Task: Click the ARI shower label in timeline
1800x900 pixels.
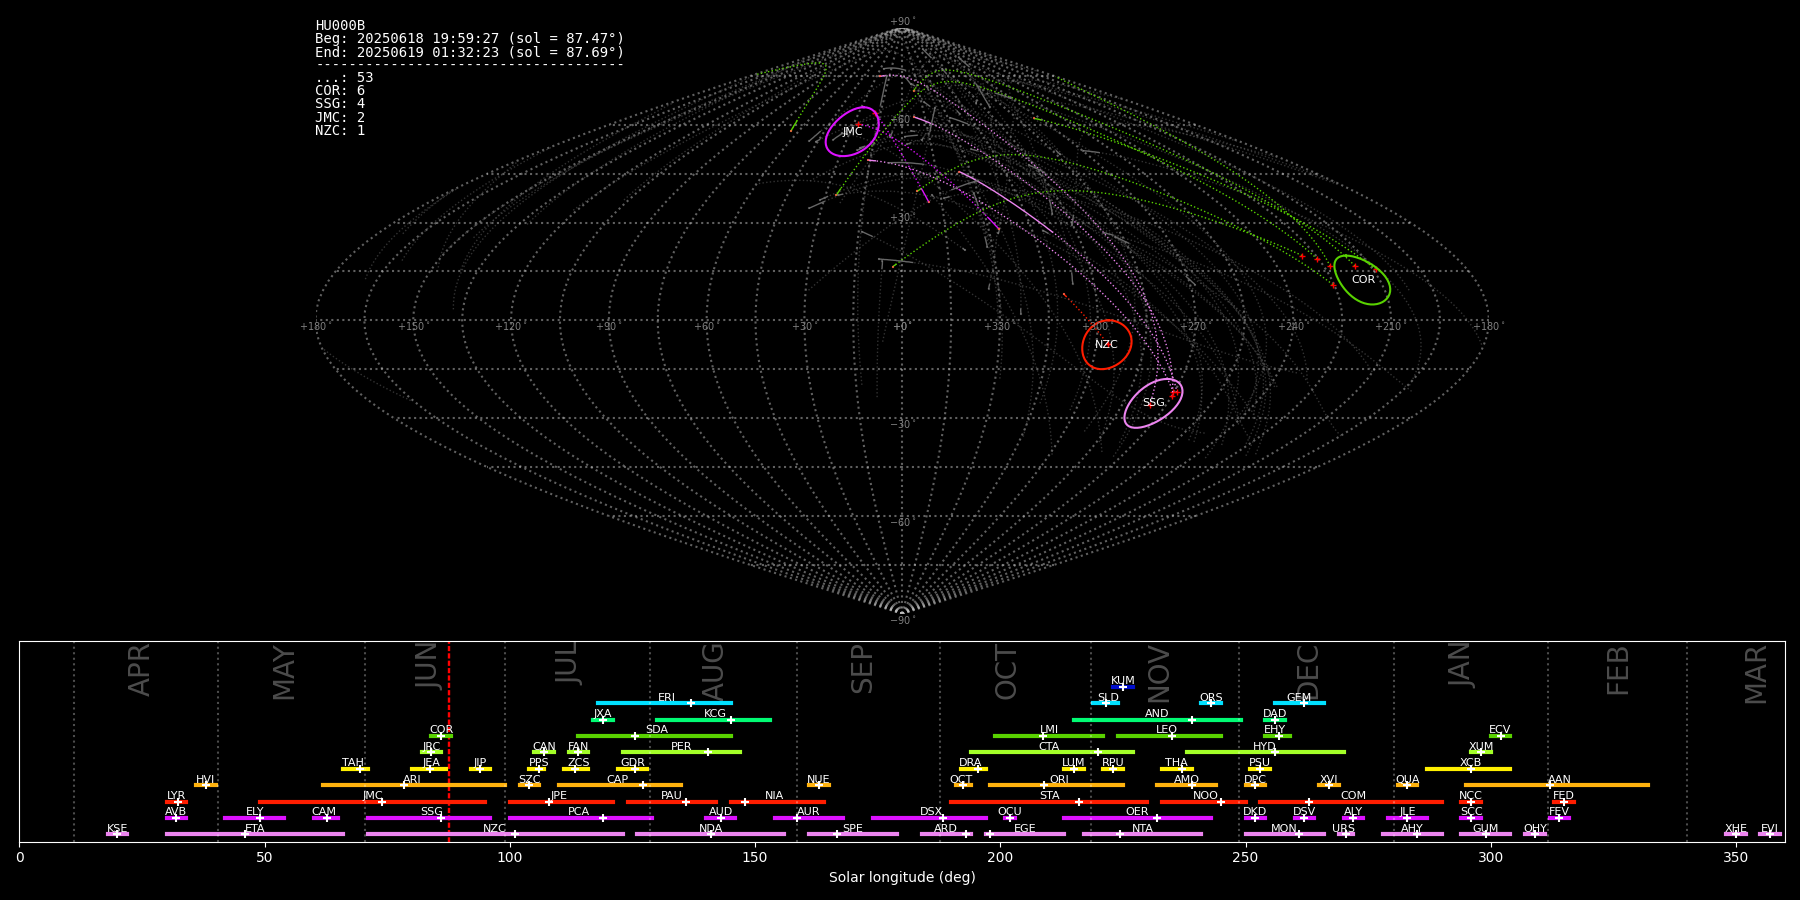Action: 412,780
